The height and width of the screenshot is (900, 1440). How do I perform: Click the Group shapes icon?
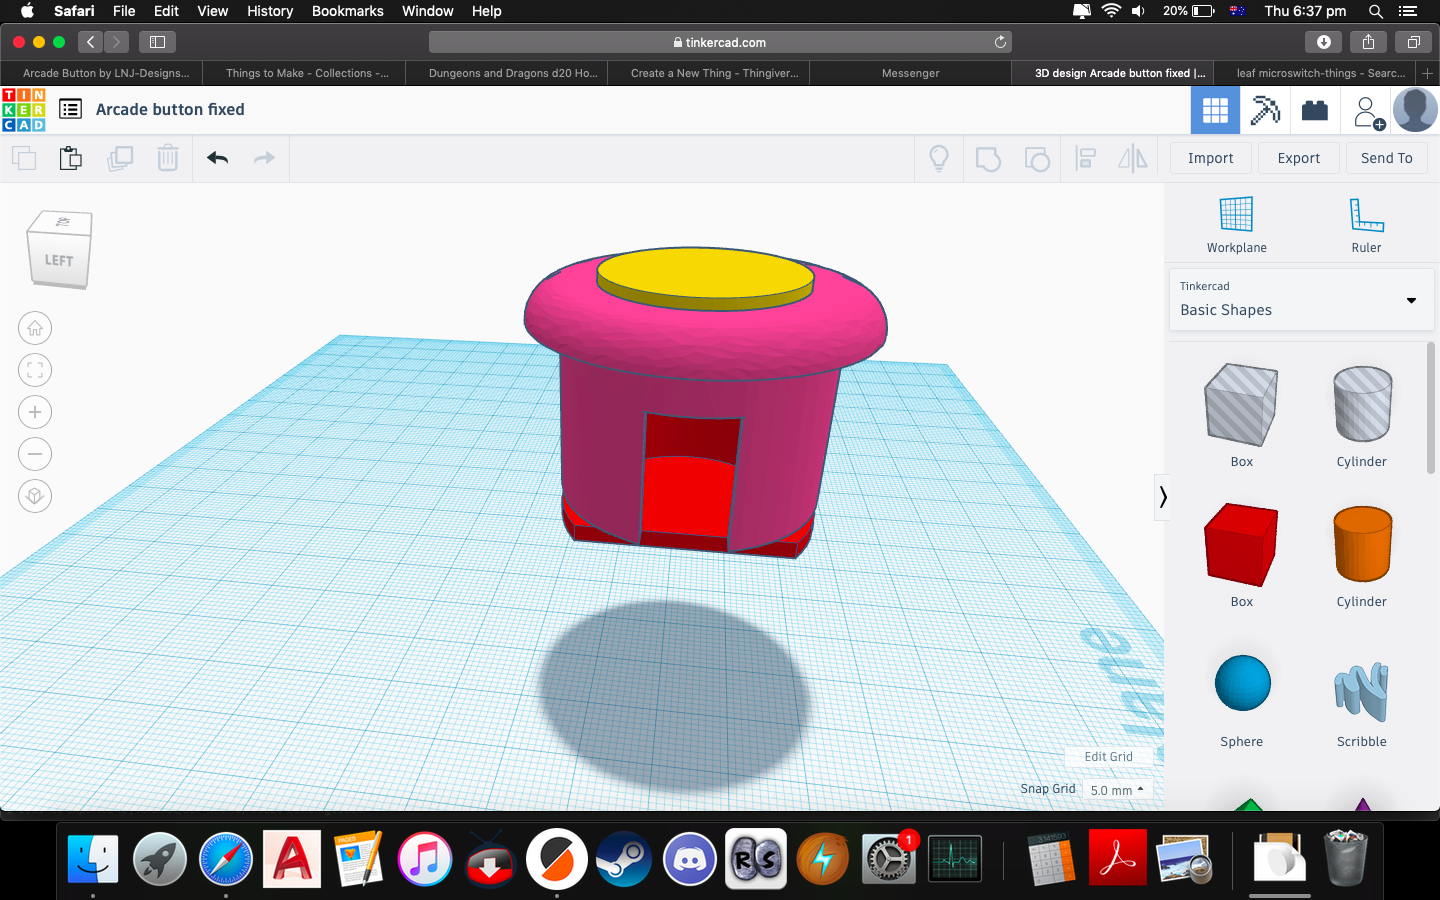coord(988,158)
